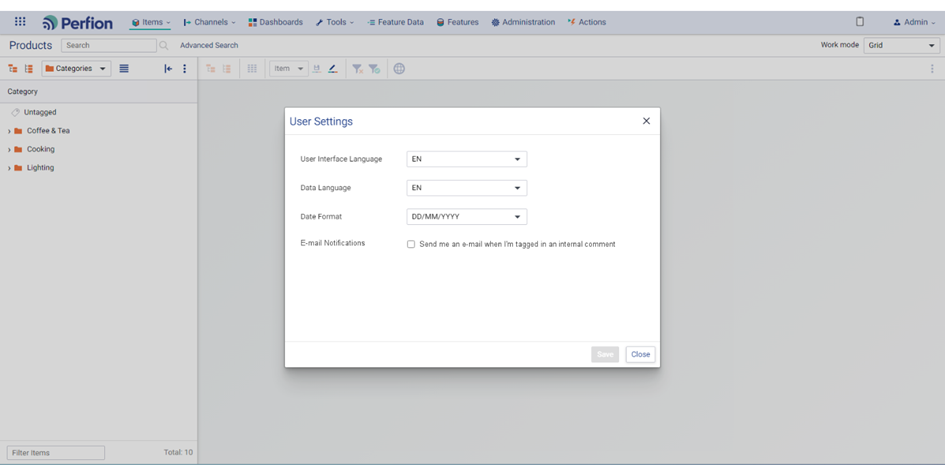Select the Untagged category
The height and width of the screenshot is (475, 945).
(40, 112)
